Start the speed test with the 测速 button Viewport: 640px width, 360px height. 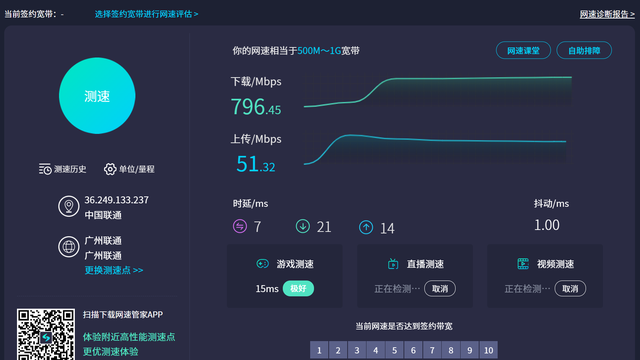tap(97, 96)
